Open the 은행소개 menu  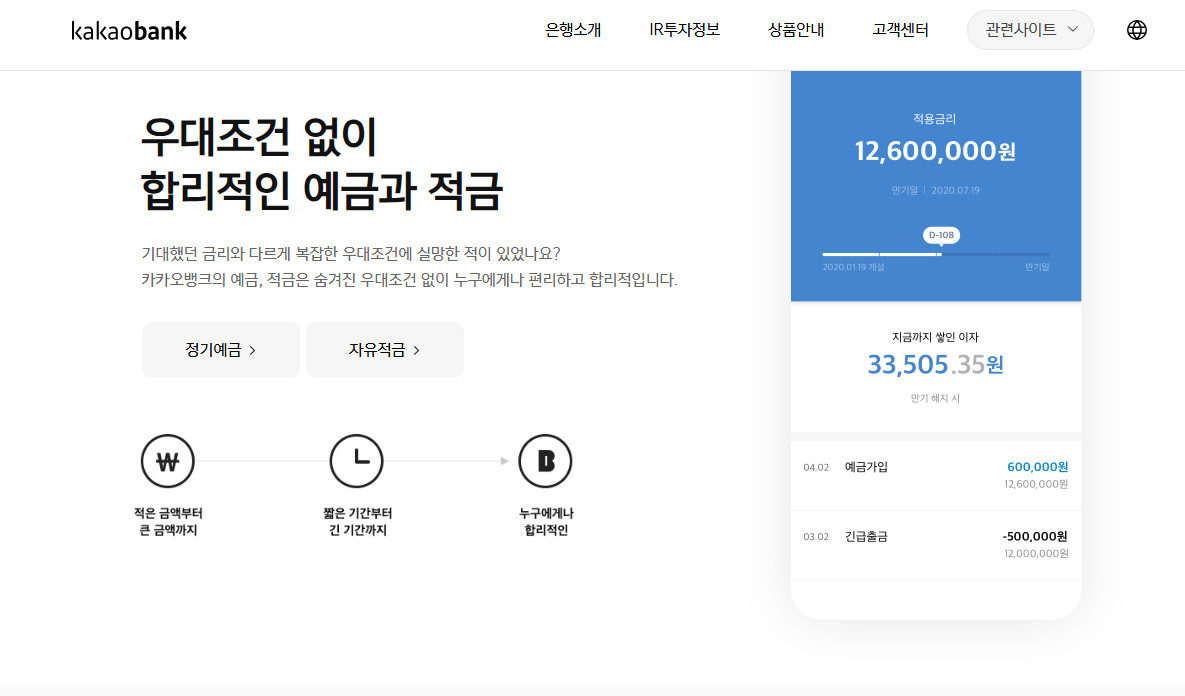click(574, 30)
